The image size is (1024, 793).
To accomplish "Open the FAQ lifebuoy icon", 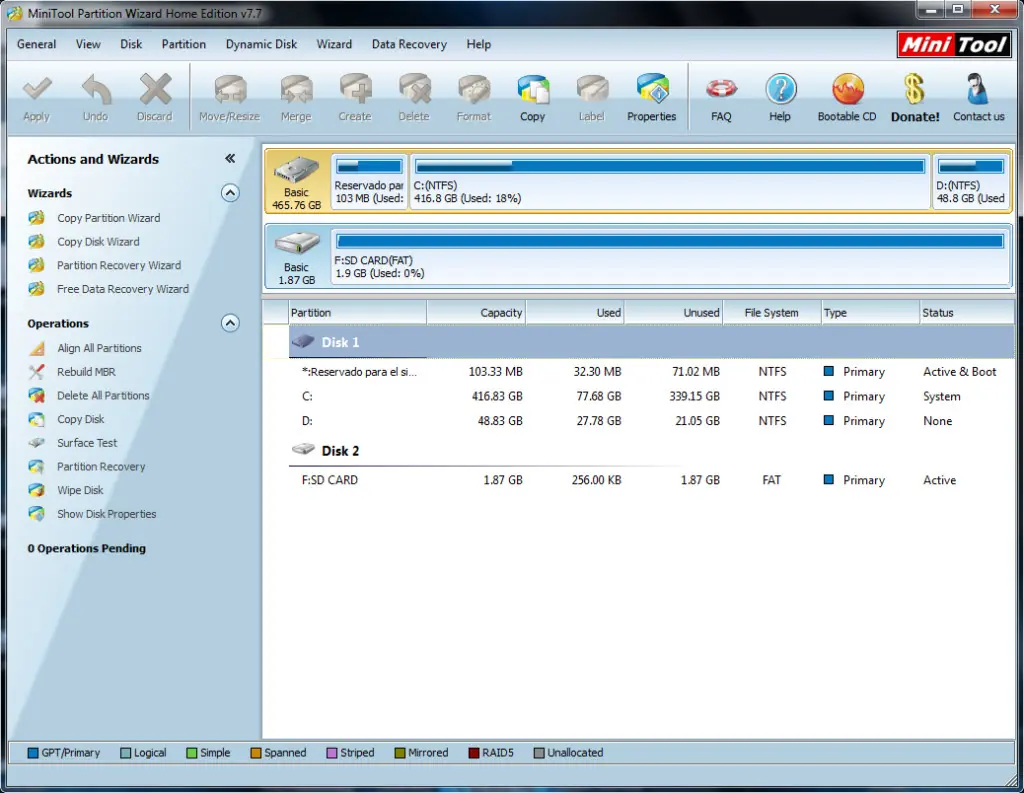I will pyautogui.click(x=721, y=89).
